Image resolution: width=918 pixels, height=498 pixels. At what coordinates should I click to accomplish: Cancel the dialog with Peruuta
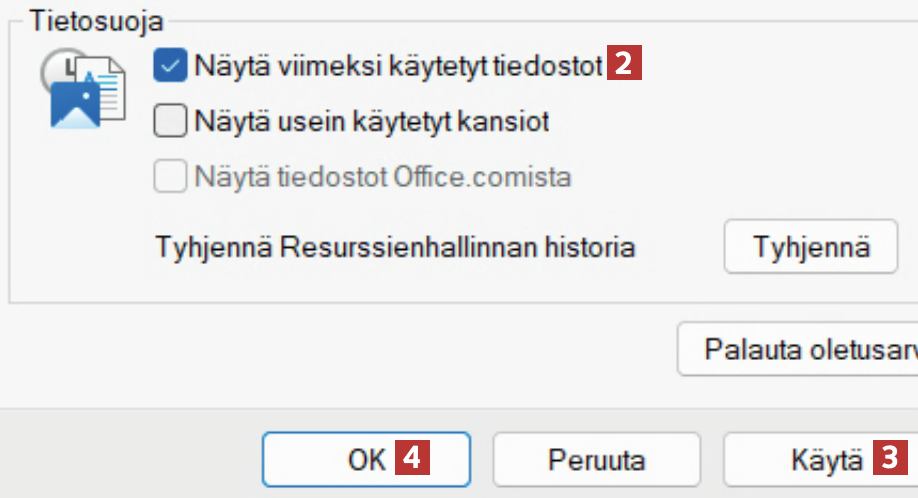click(596, 460)
